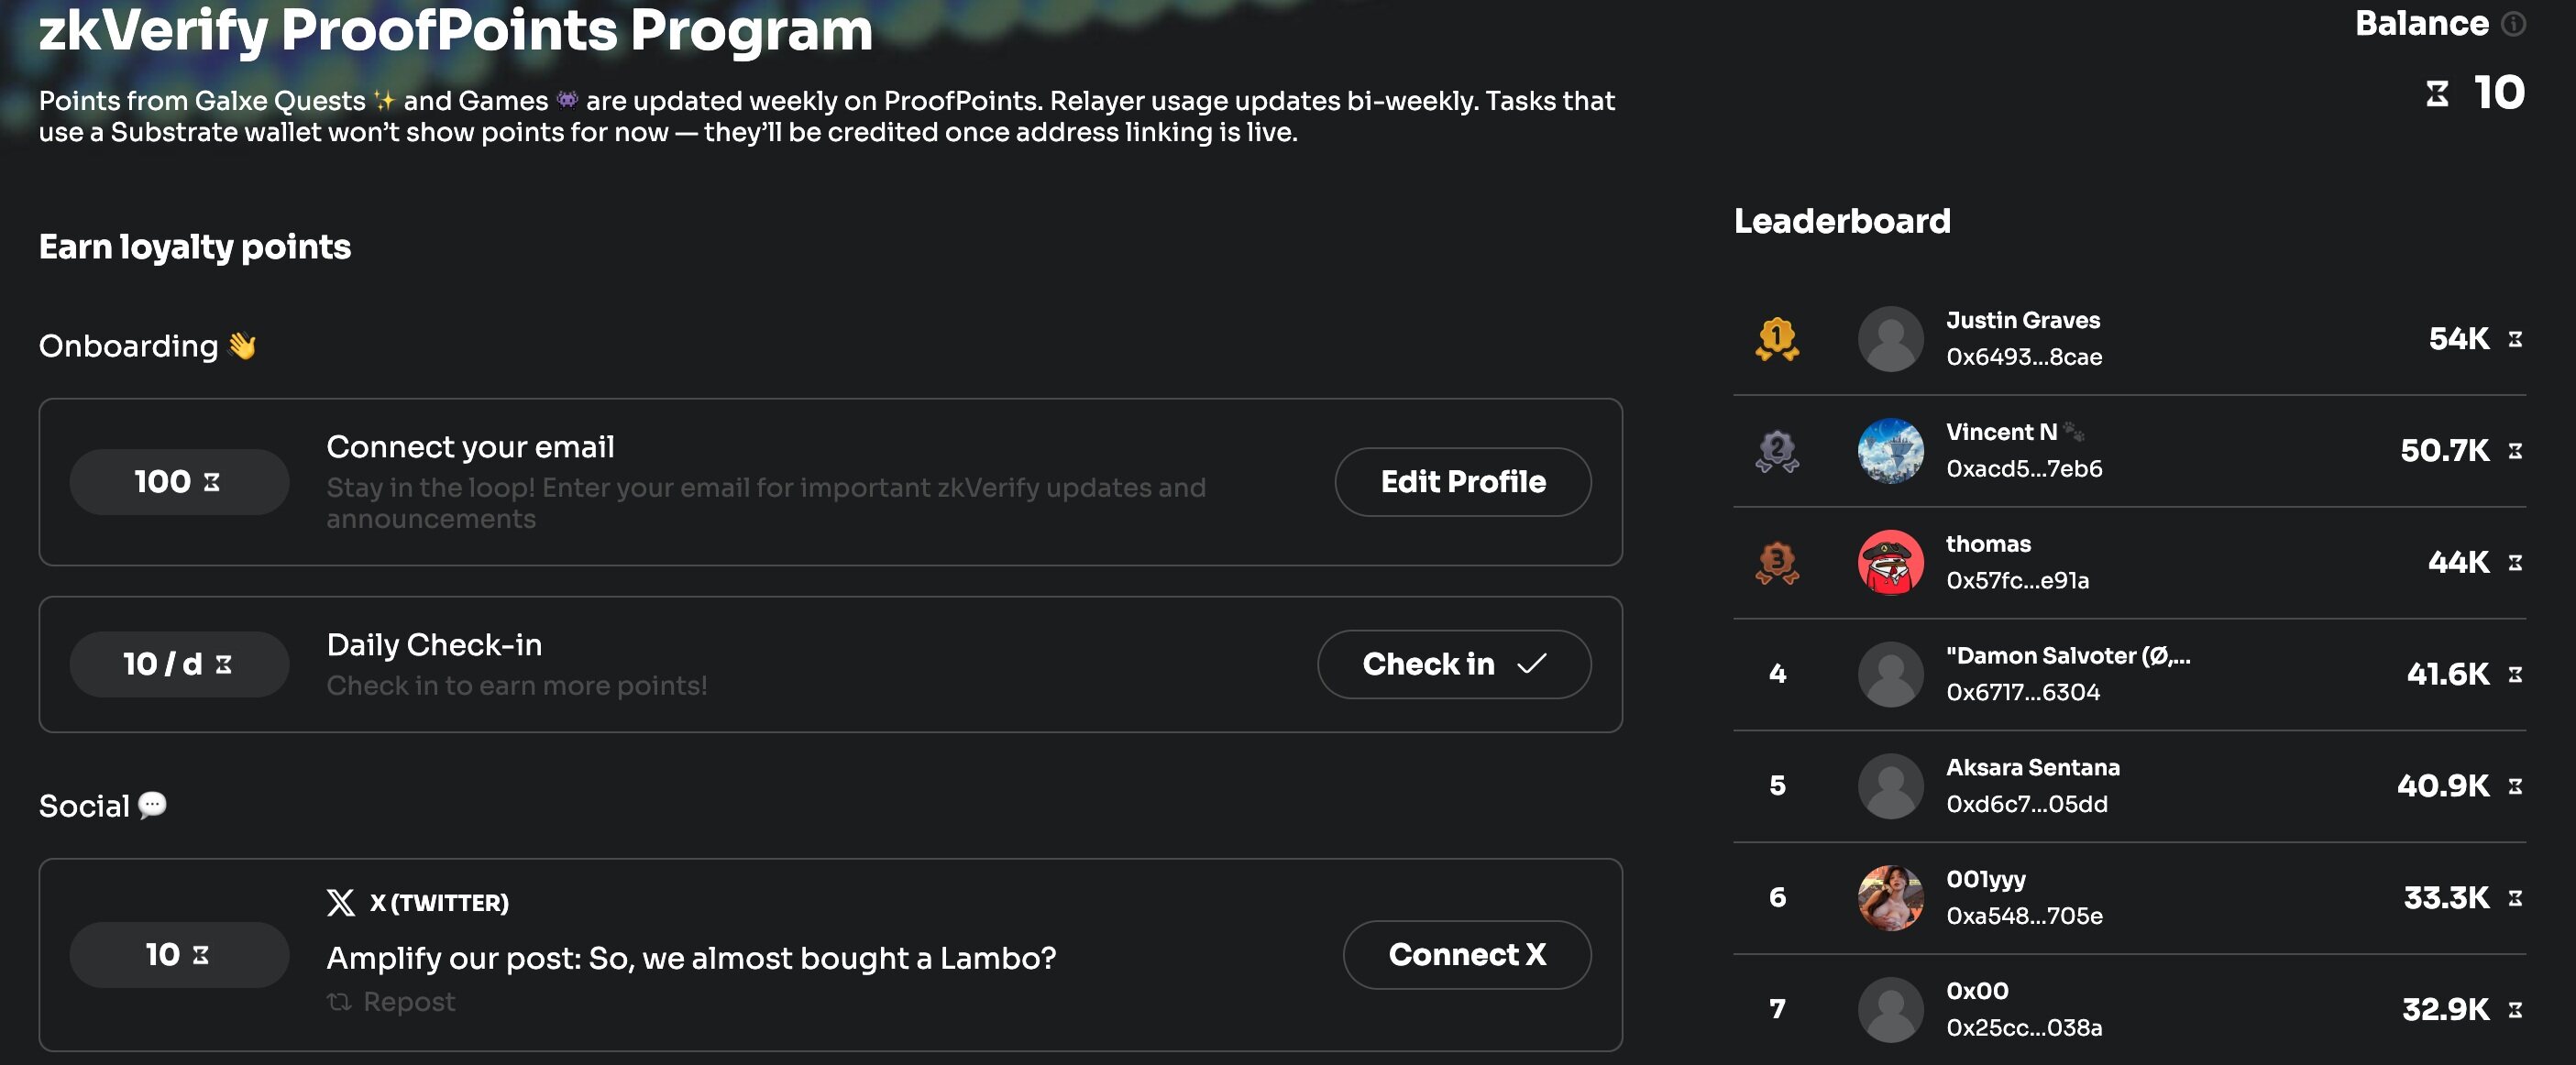Click Vincent N's avatar picture
The height and width of the screenshot is (1065, 2576).
(x=1890, y=451)
